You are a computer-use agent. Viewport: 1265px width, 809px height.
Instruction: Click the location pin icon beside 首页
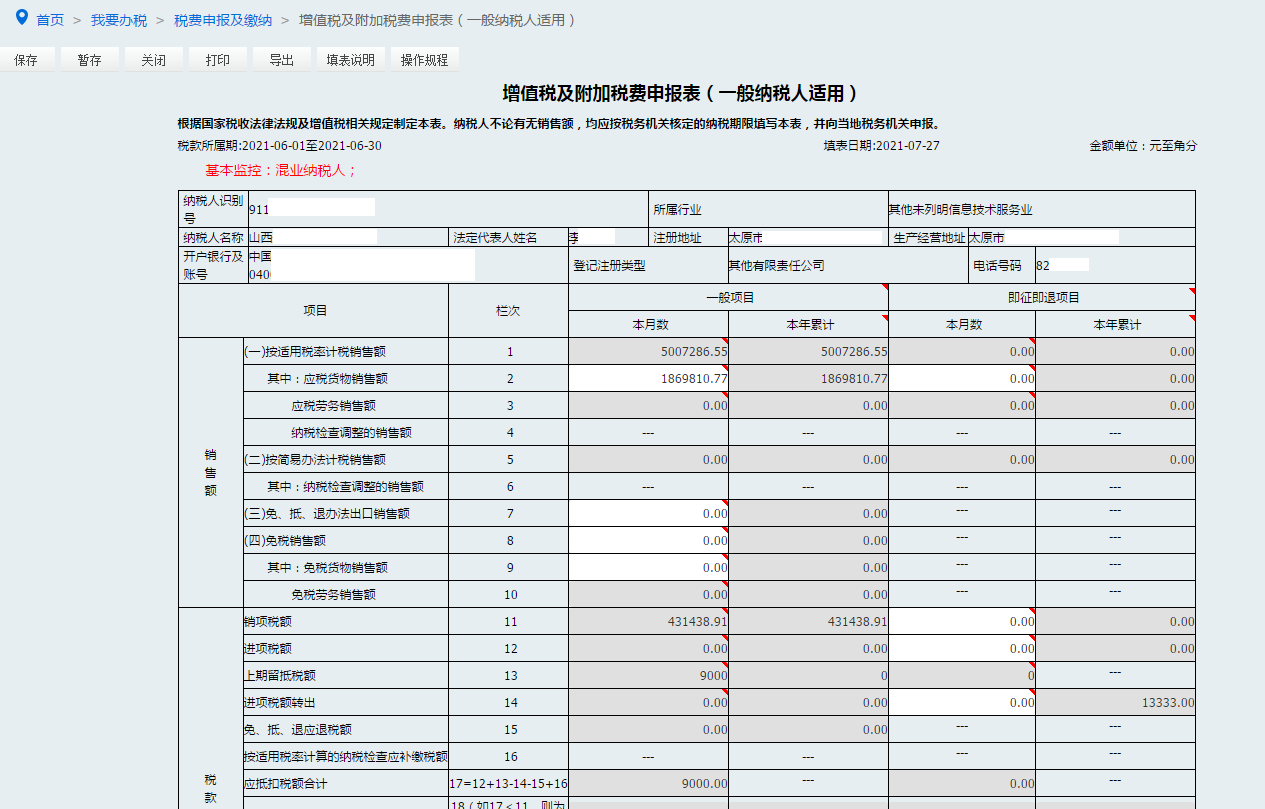(x=22, y=18)
